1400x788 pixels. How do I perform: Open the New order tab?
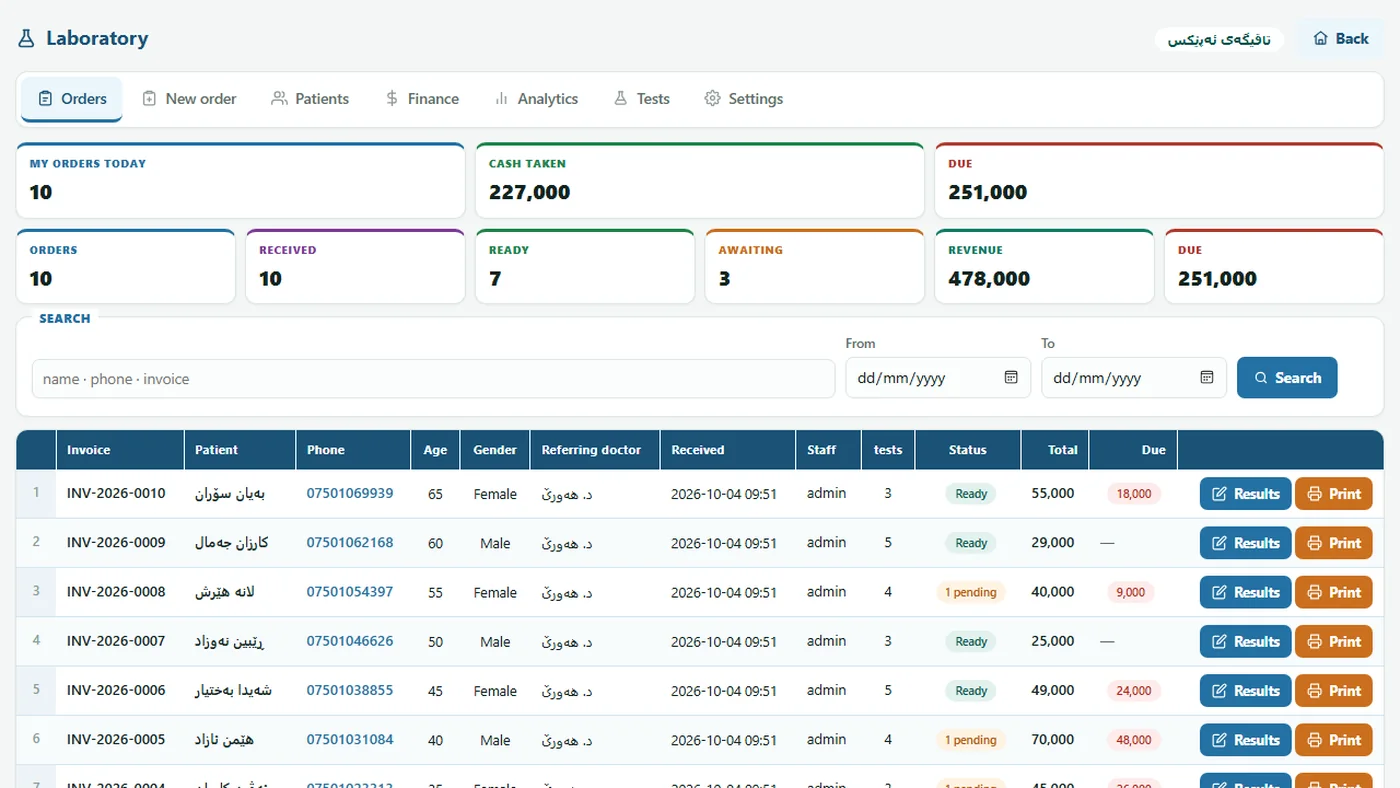click(189, 99)
